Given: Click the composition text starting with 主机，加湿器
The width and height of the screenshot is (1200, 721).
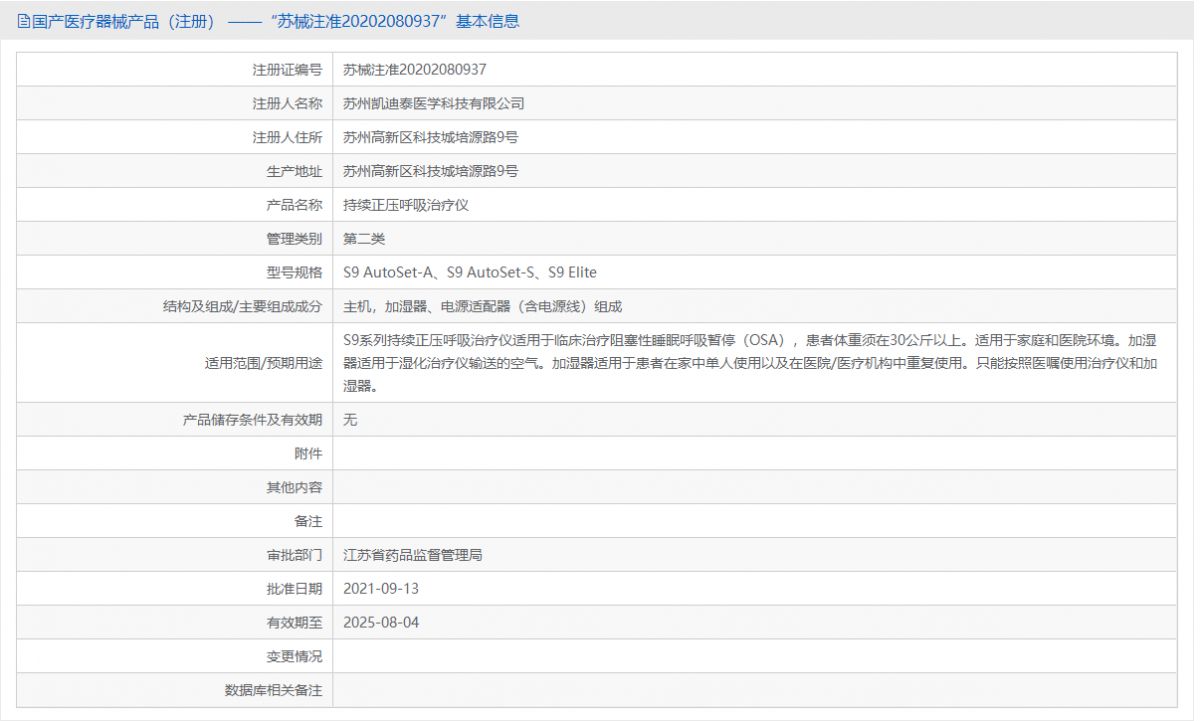Looking at the screenshot, I should click(482, 307).
